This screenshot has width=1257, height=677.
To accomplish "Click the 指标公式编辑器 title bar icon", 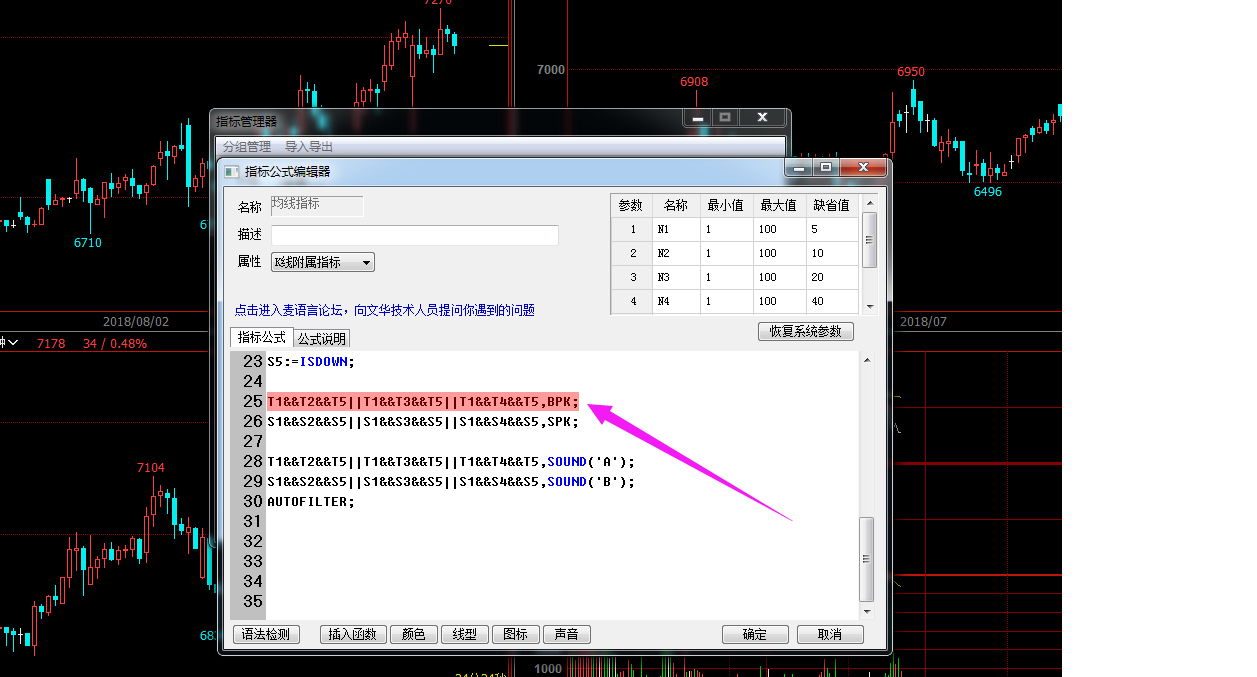I will coord(232,171).
